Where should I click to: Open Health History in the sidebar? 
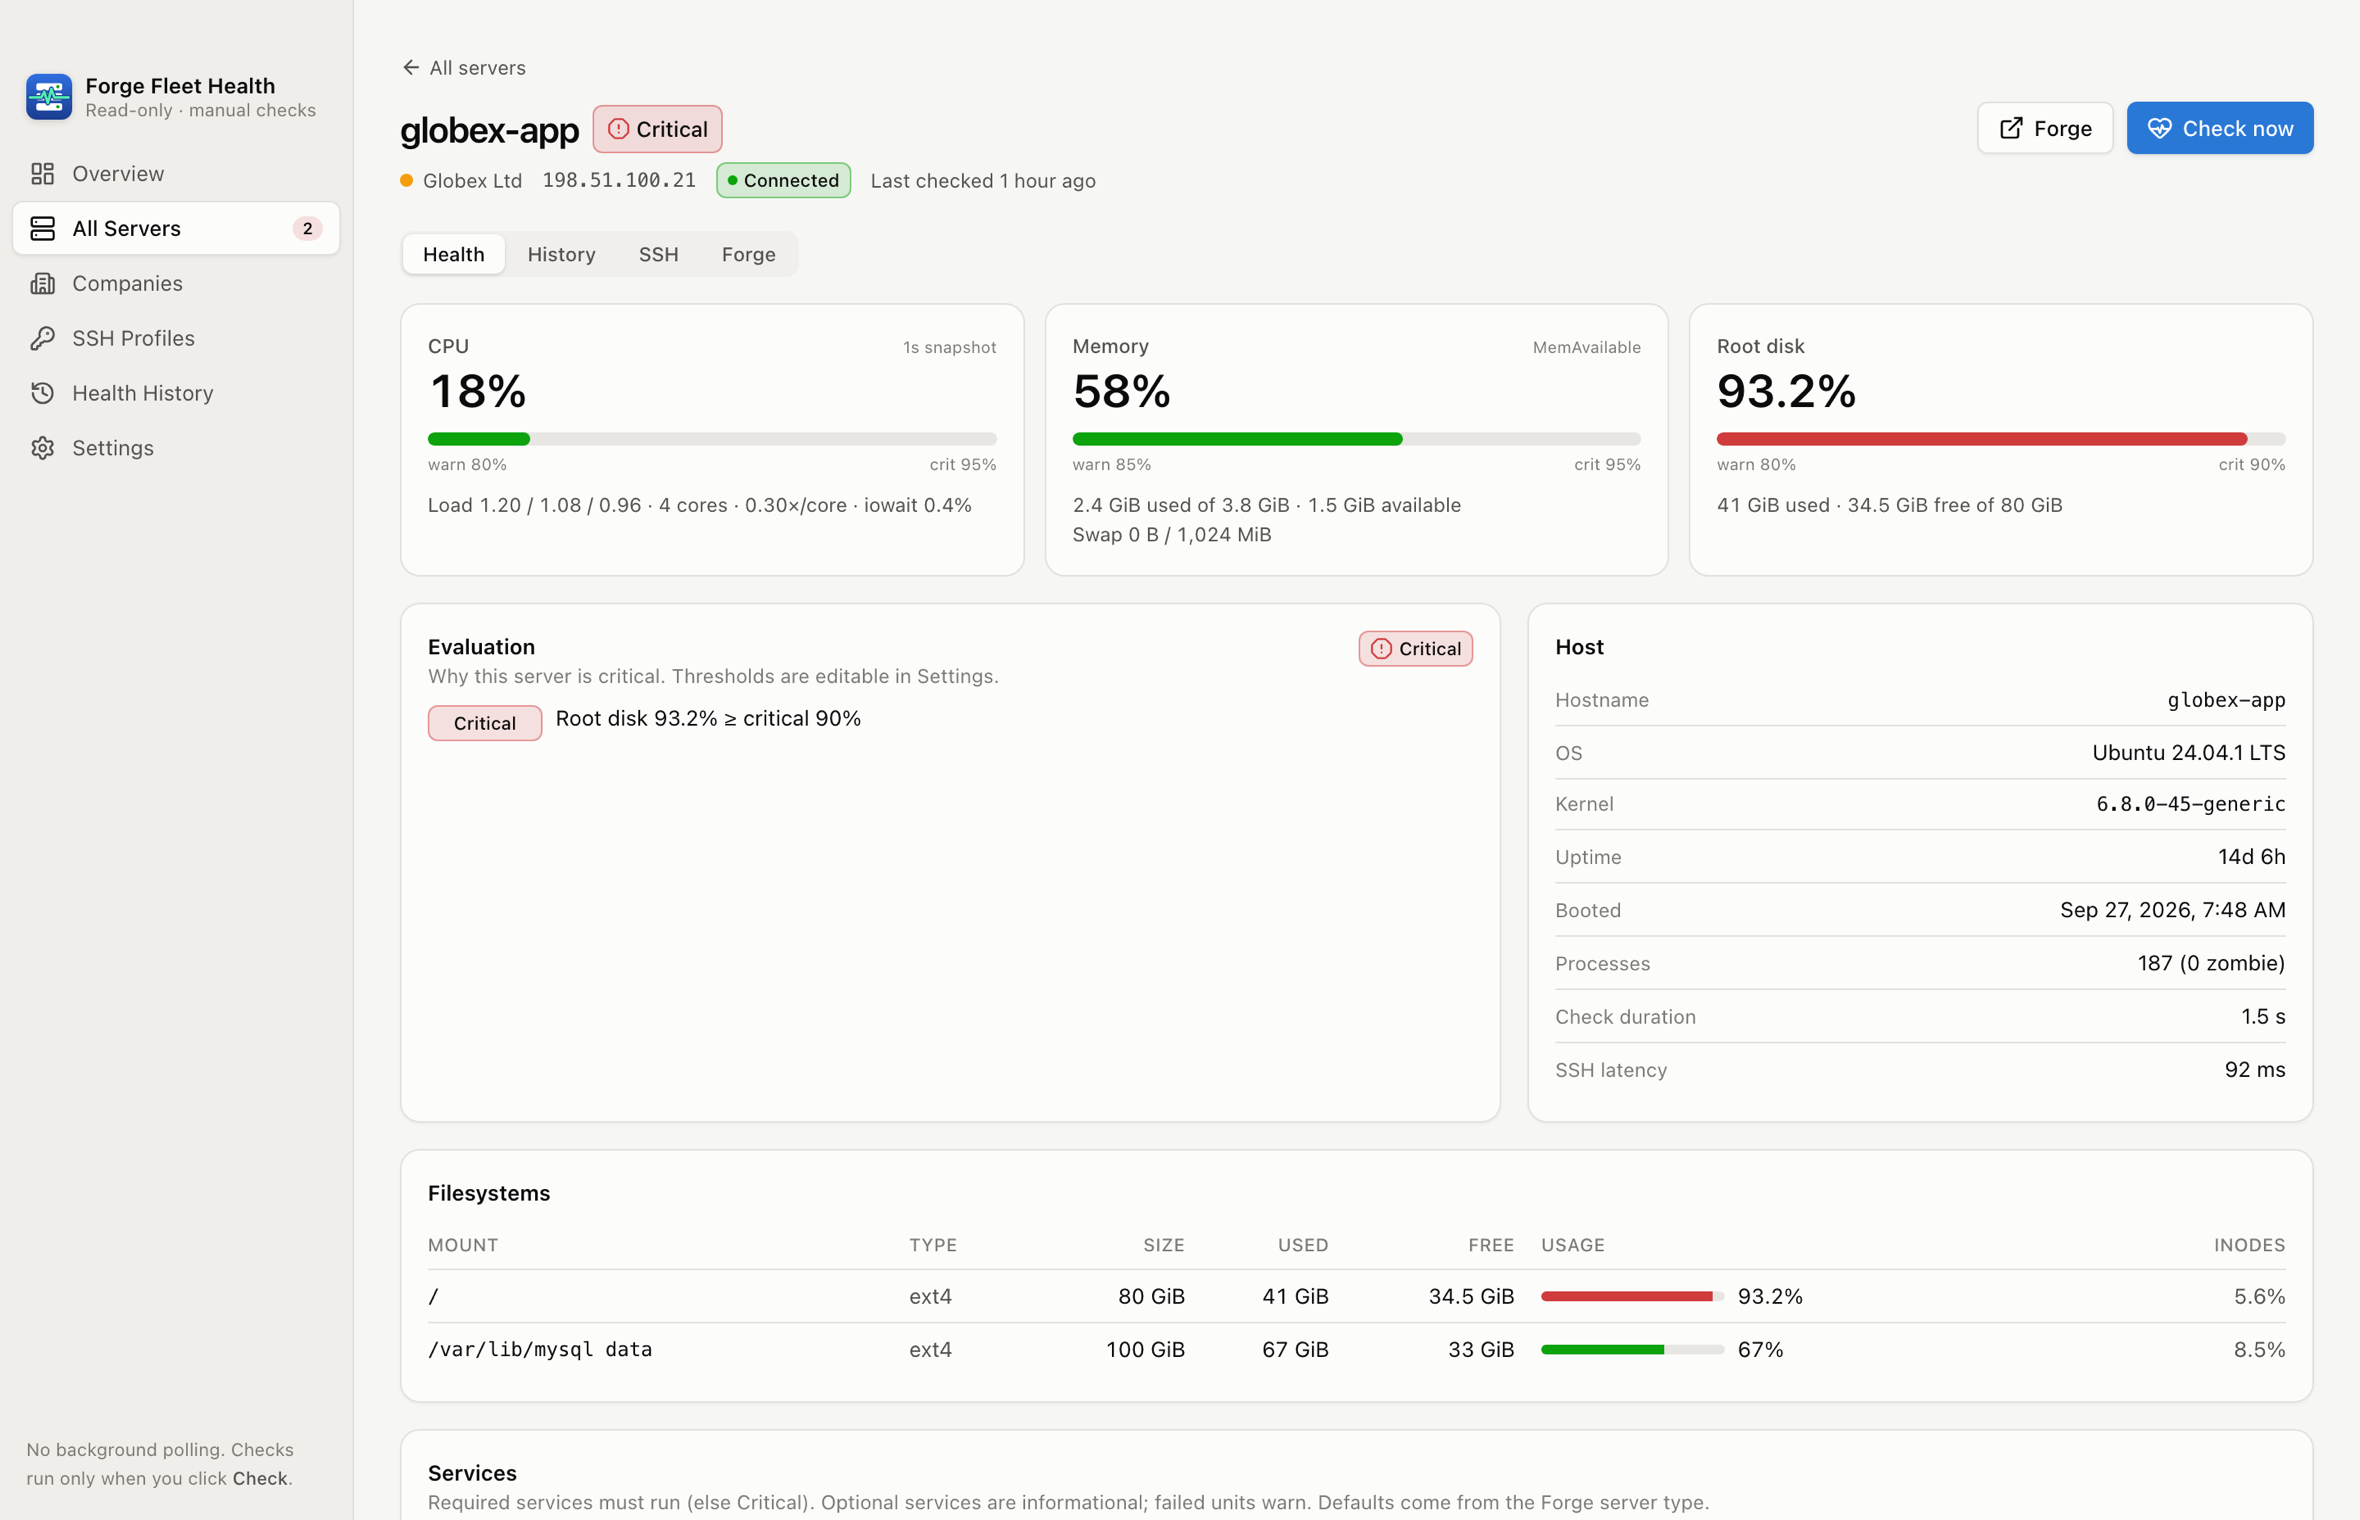point(176,393)
